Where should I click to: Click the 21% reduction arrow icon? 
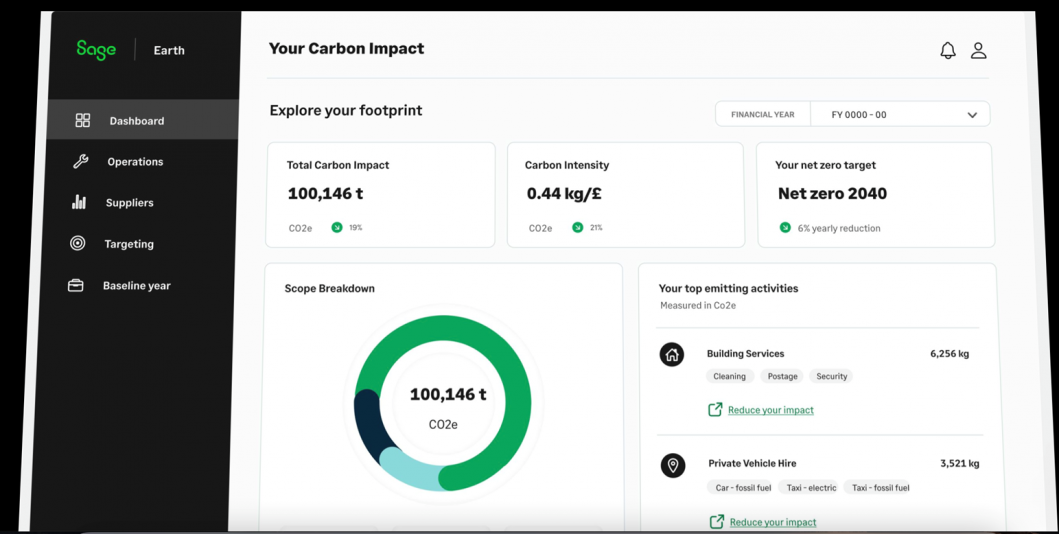click(x=577, y=228)
